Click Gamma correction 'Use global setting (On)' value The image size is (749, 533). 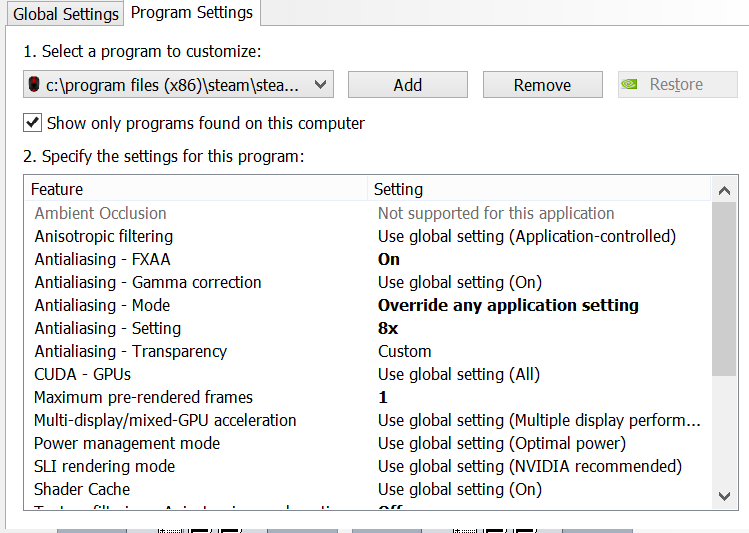460,282
